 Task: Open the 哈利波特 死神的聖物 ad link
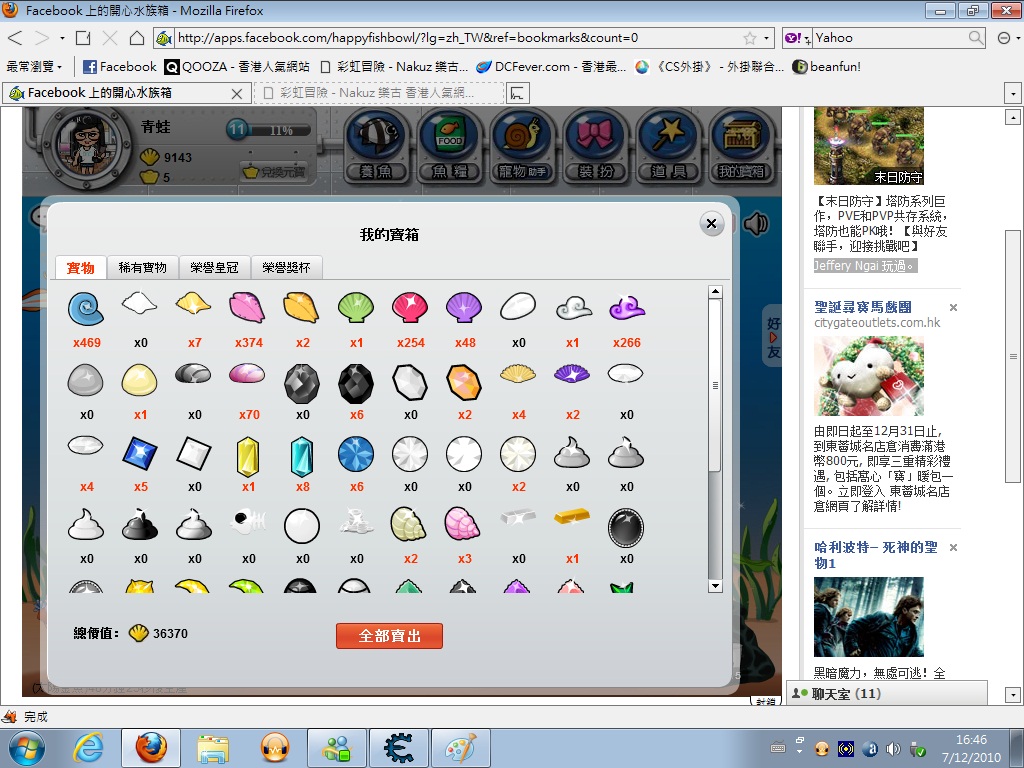click(x=876, y=554)
